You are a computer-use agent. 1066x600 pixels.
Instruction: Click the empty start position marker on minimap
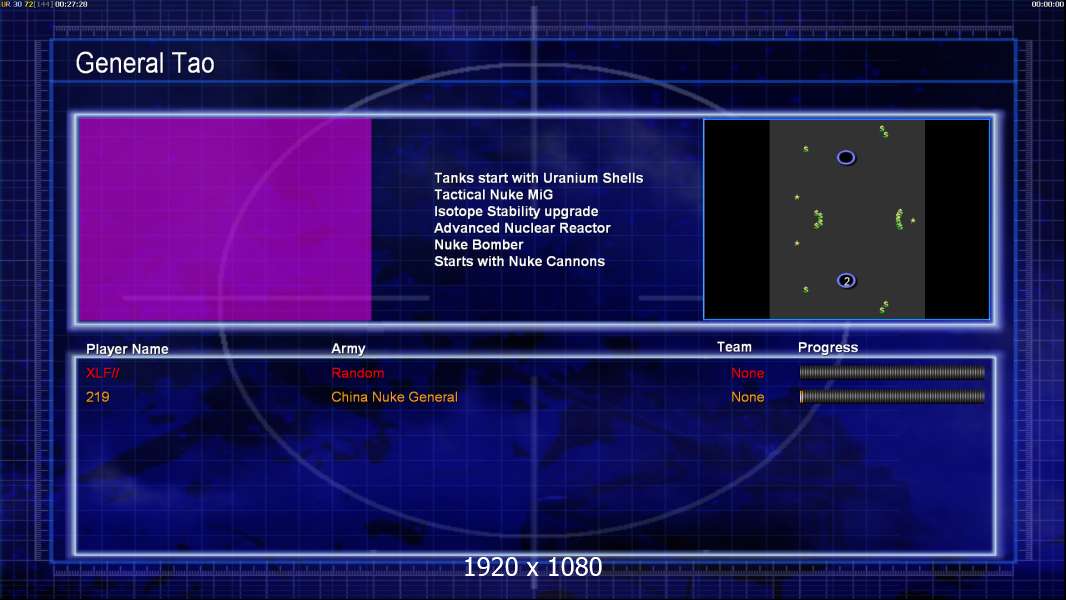[x=846, y=158]
